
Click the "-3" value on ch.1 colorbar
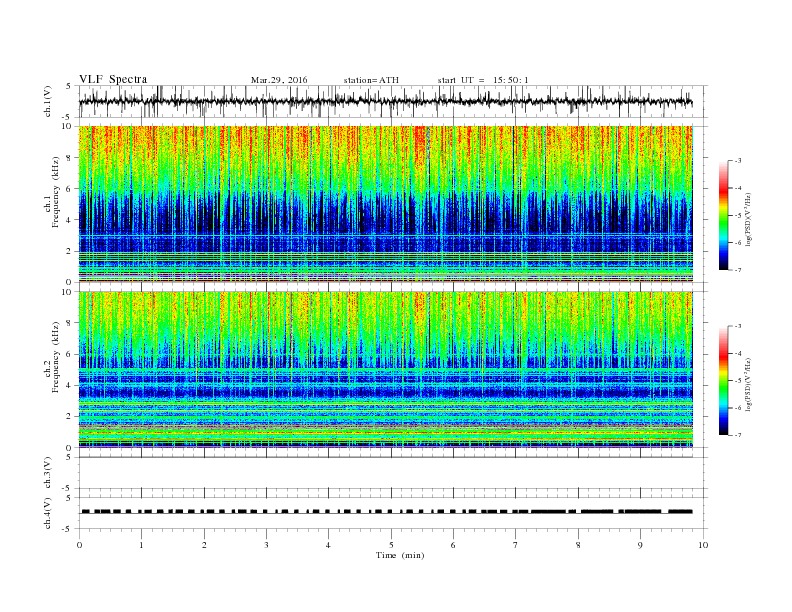738,161
